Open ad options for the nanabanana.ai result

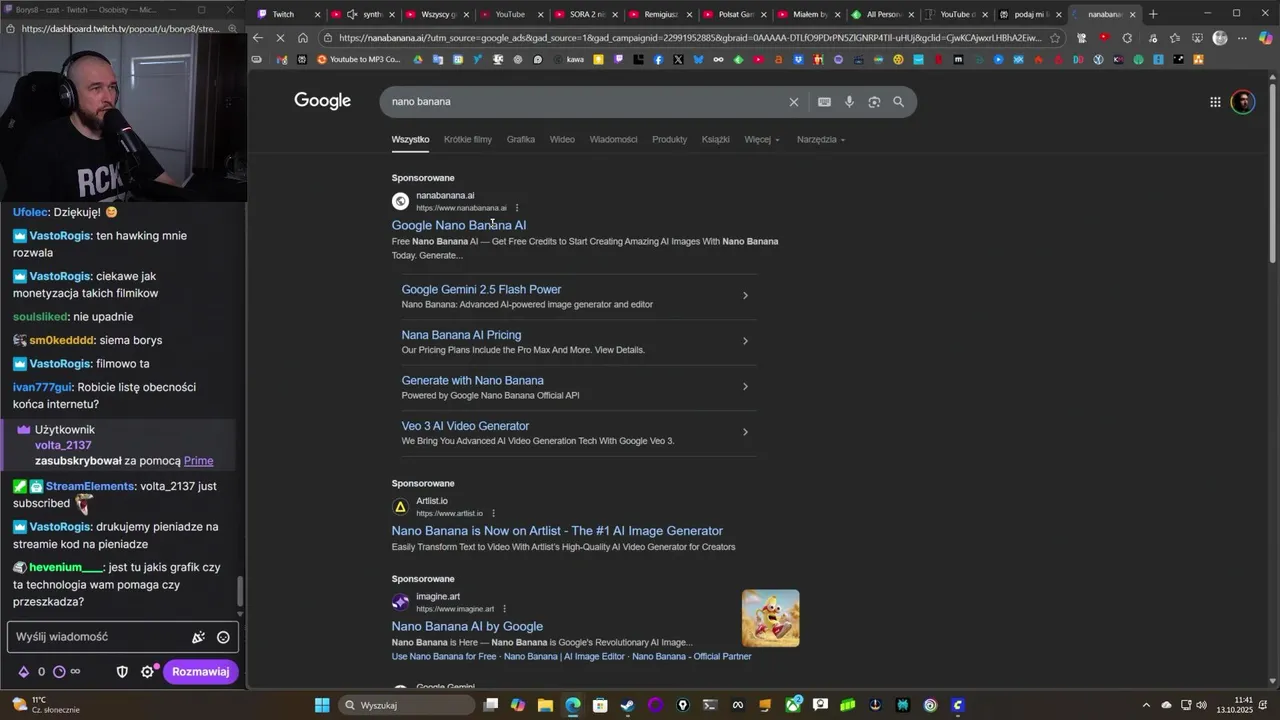tap(517, 208)
